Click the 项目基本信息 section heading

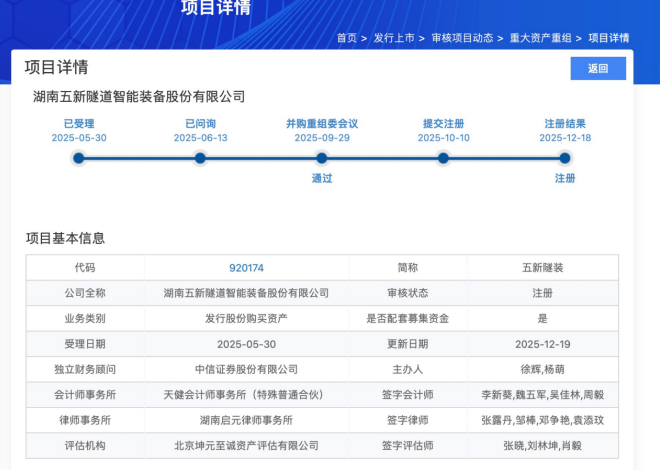pos(65,238)
